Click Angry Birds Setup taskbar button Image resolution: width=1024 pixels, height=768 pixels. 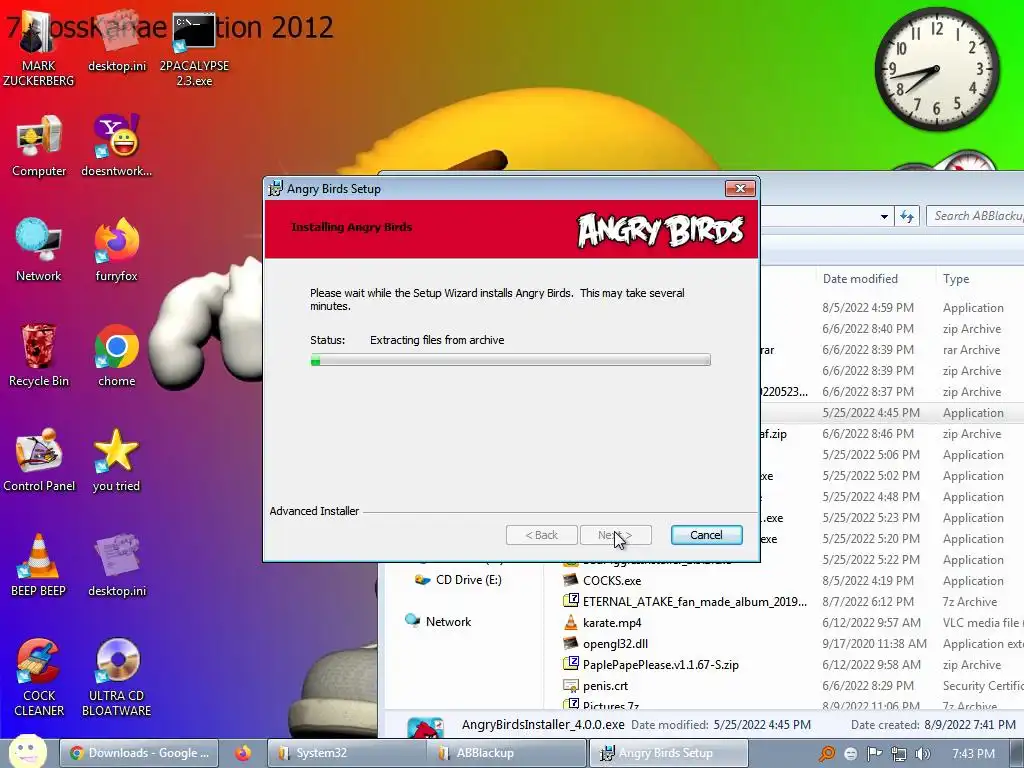(x=669, y=753)
